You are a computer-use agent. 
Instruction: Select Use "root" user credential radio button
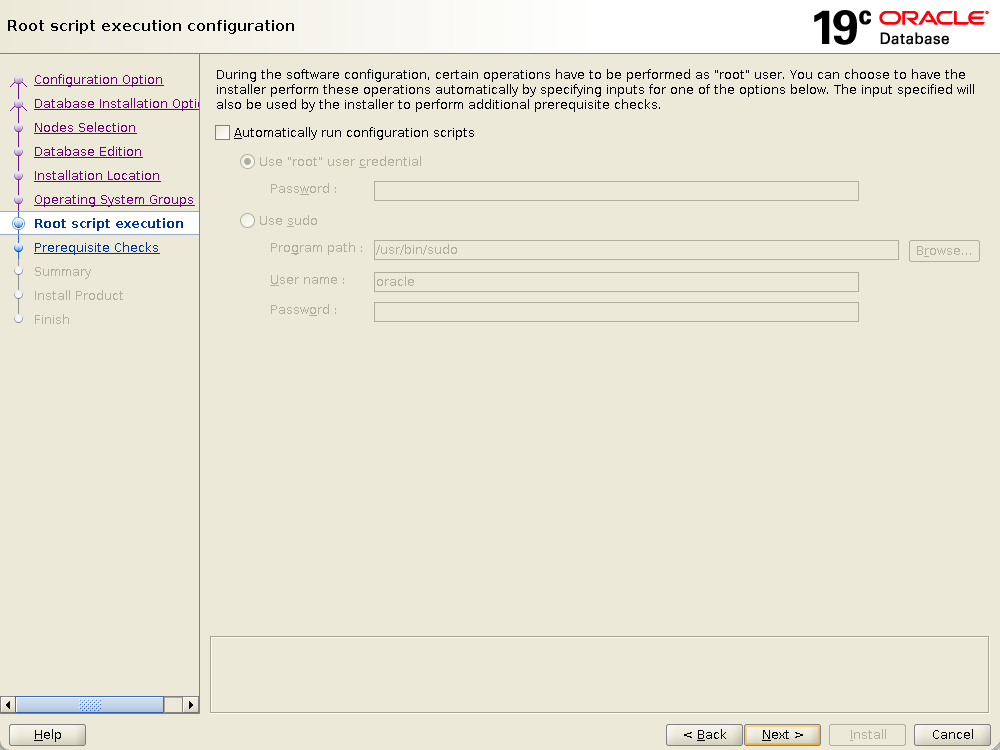pos(248,162)
